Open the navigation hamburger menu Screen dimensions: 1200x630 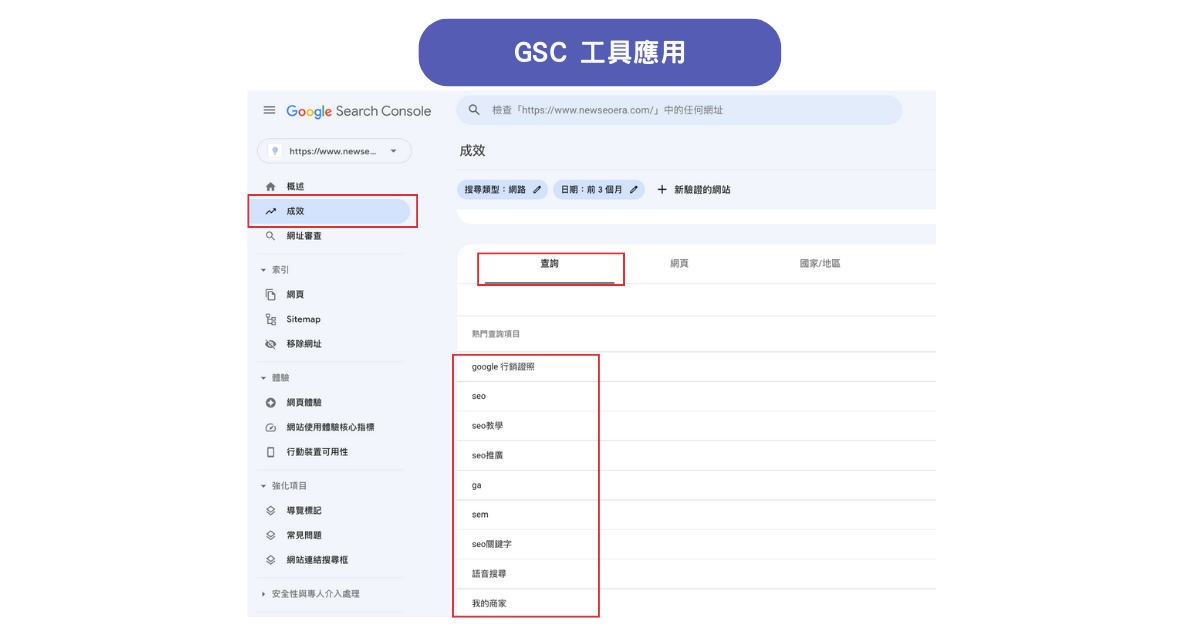point(268,110)
